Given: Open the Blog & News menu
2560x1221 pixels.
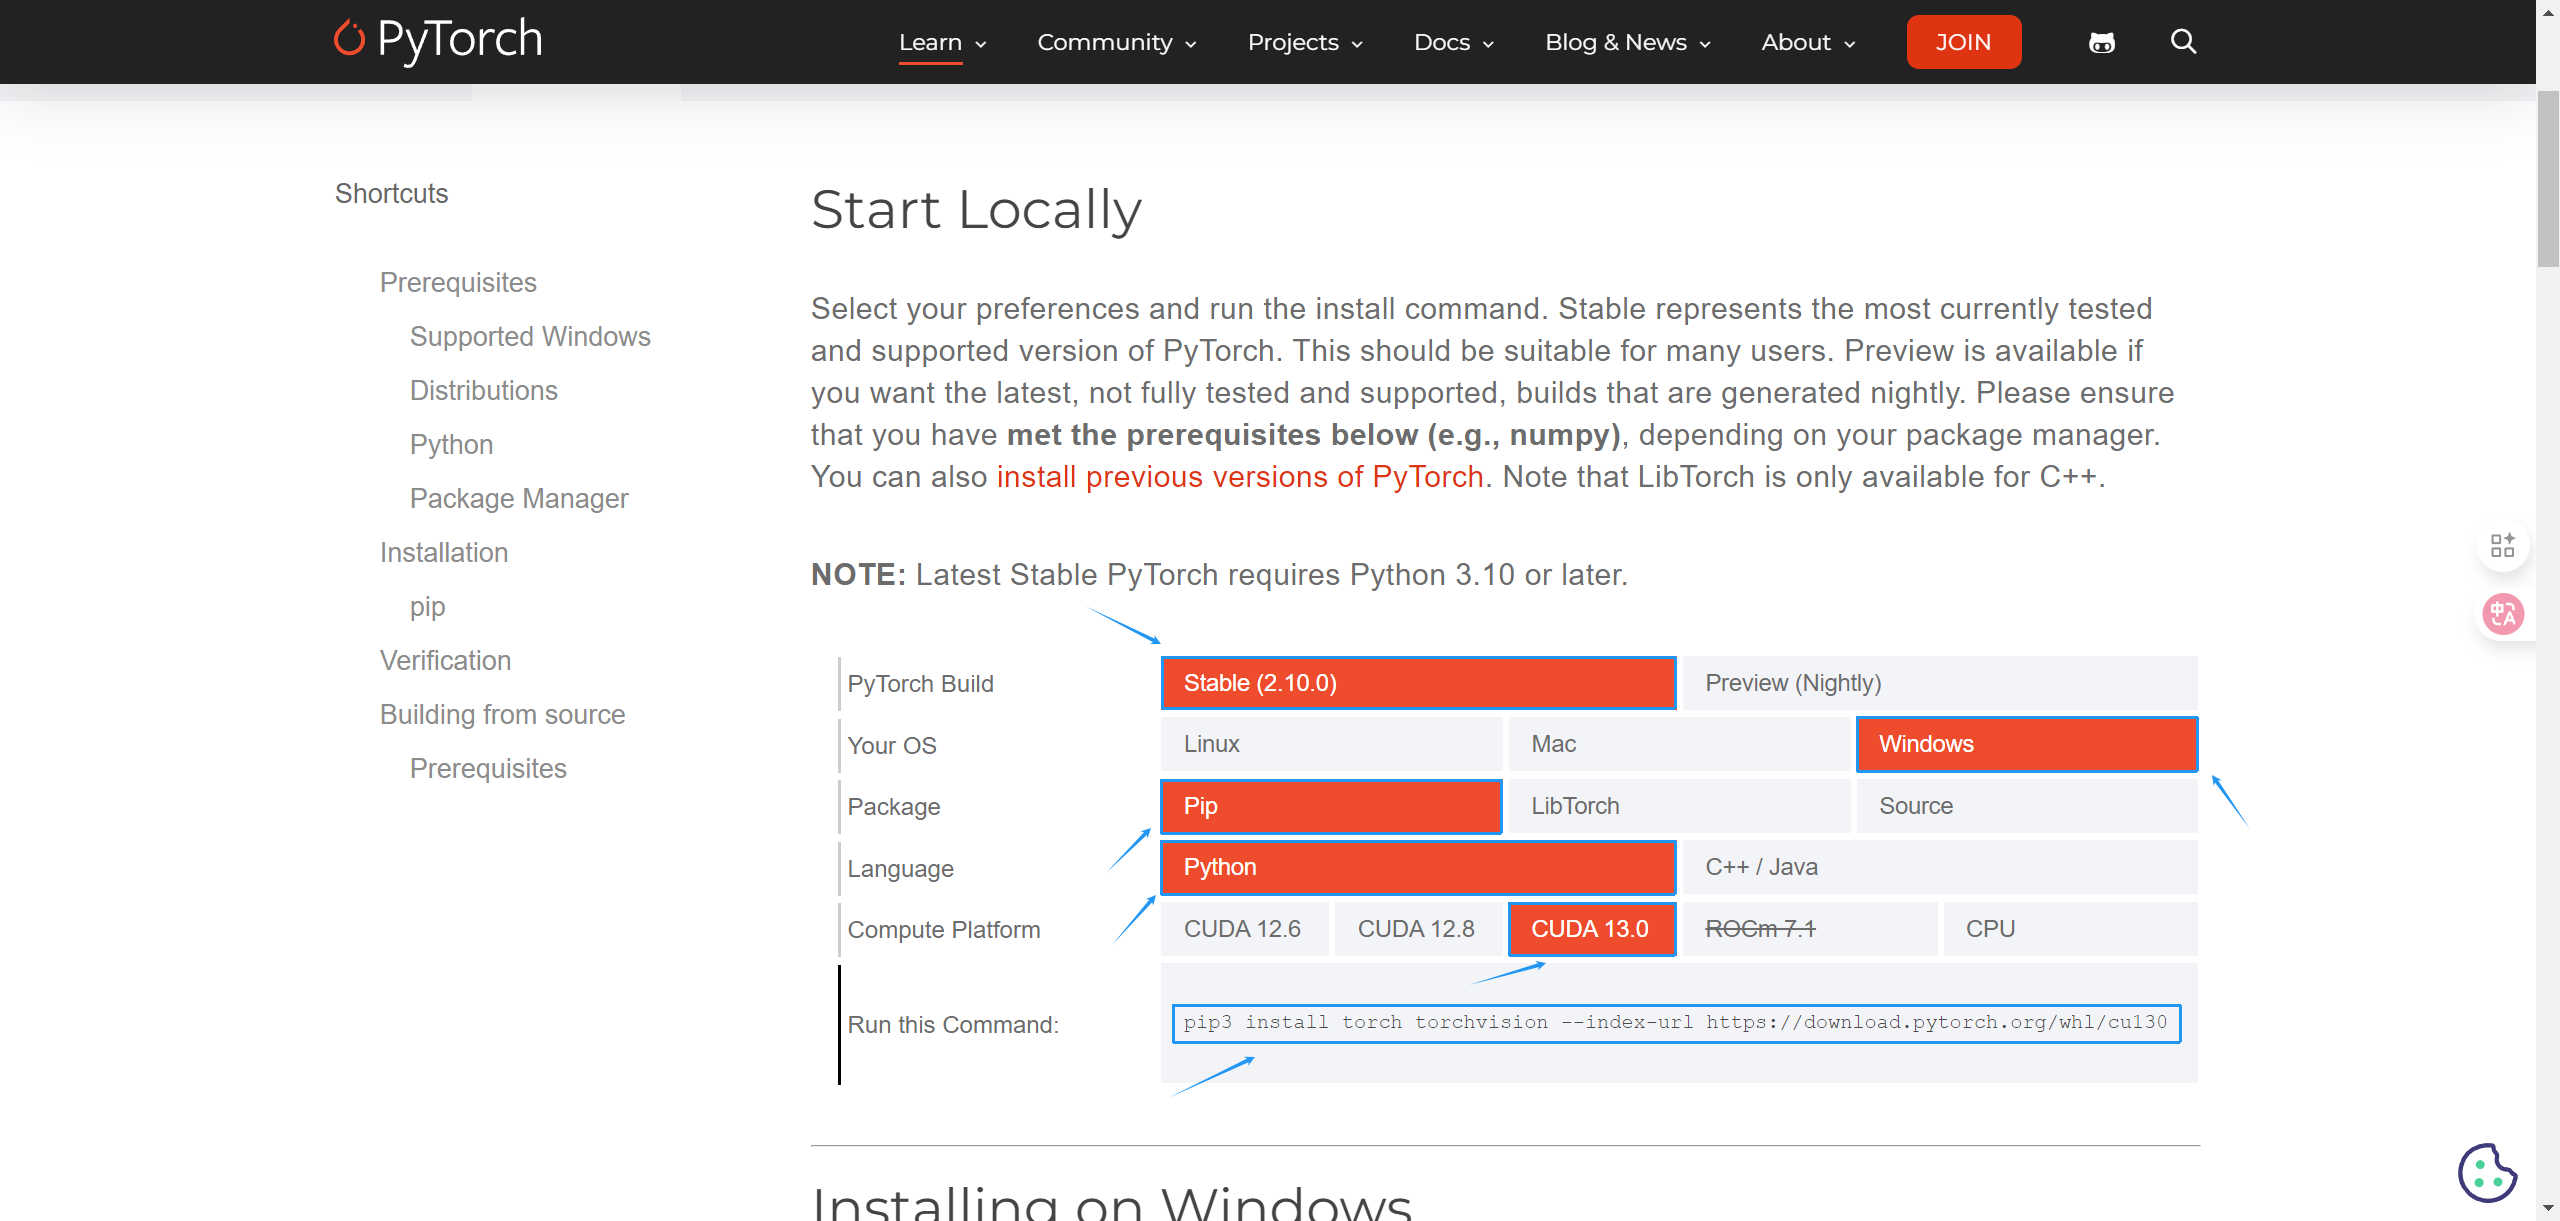Looking at the screenshot, I should pos(1627,42).
